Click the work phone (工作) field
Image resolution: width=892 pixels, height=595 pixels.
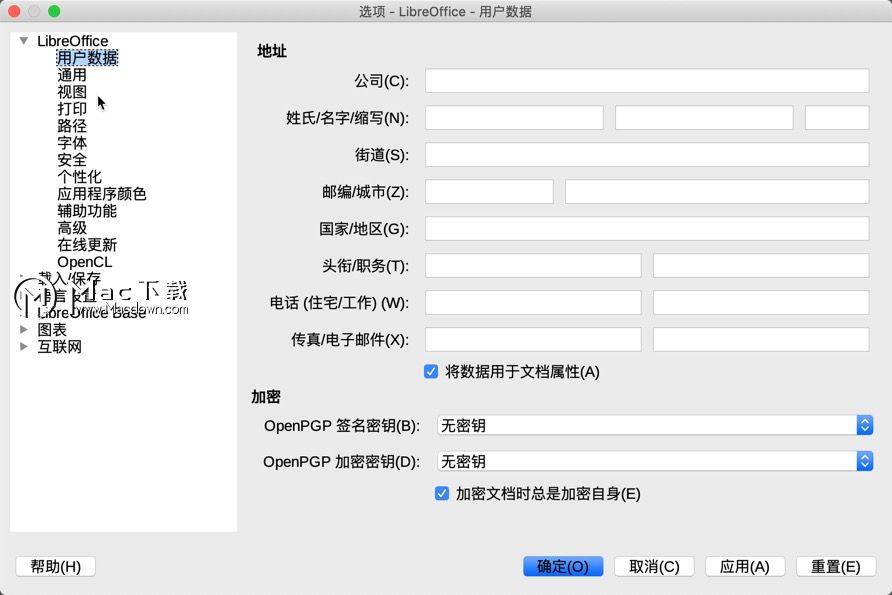[x=761, y=303]
